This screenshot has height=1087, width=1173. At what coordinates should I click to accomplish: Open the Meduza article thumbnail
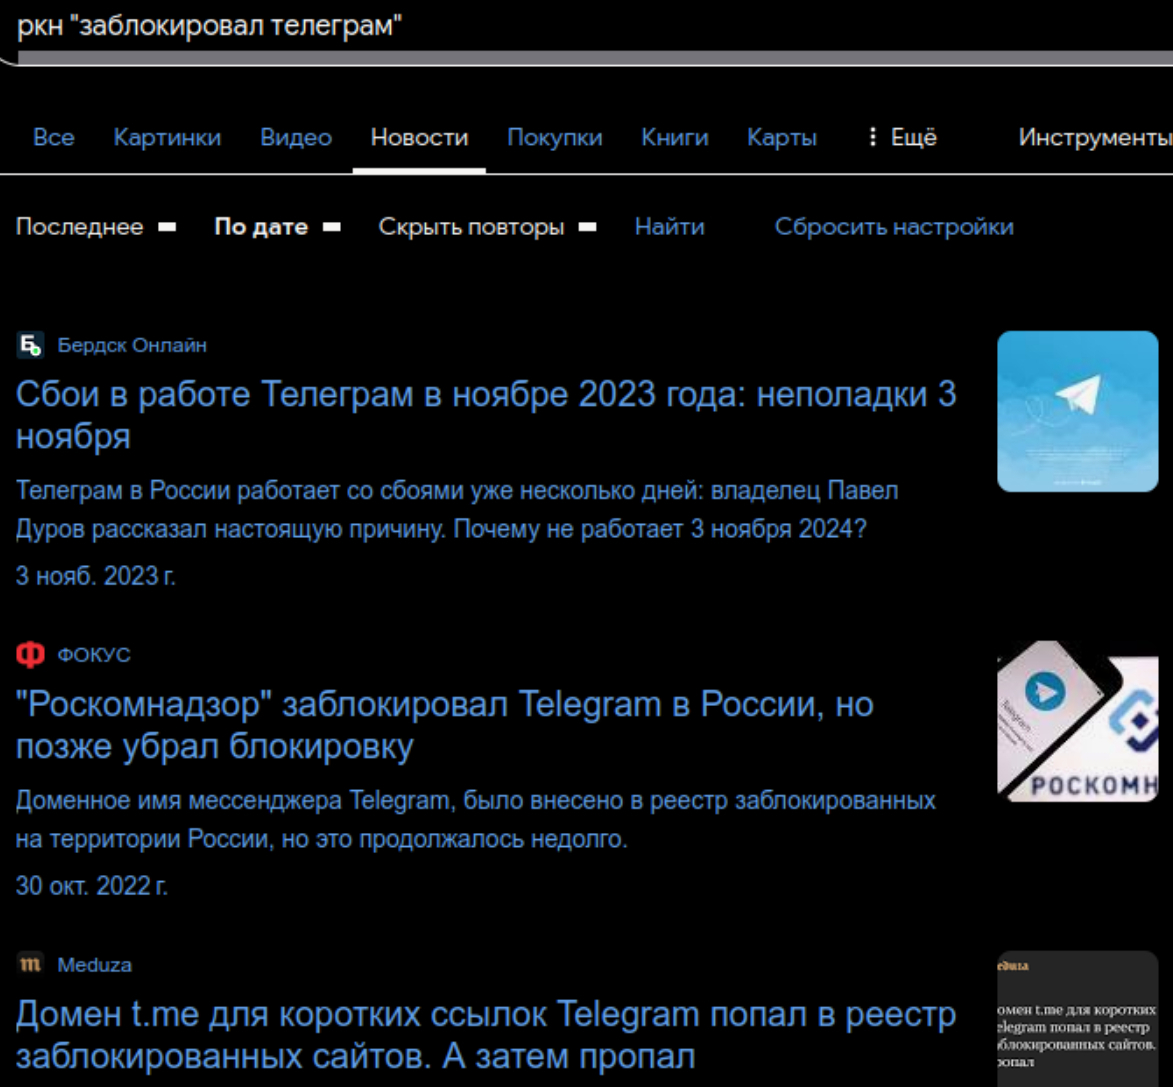1077,1019
